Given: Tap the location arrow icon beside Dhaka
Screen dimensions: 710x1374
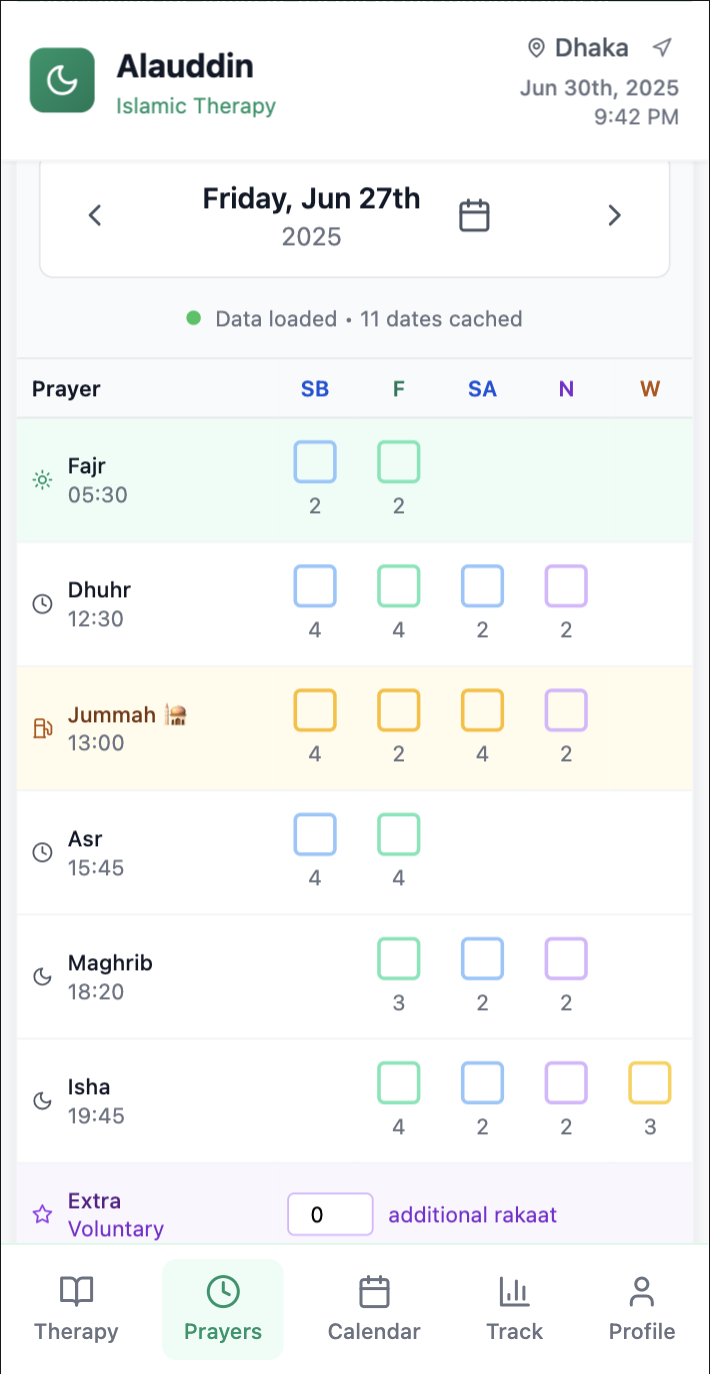Looking at the screenshot, I should tap(662, 47).
